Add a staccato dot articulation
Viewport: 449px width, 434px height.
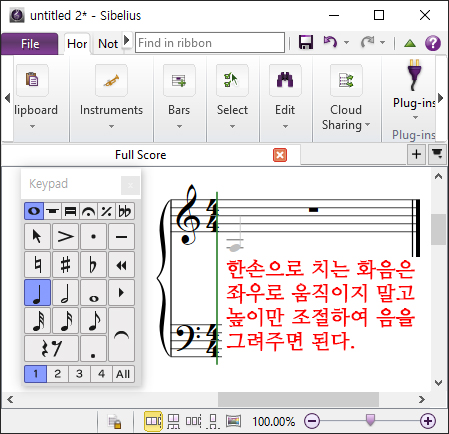pyautogui.click(x=93, y=237)
